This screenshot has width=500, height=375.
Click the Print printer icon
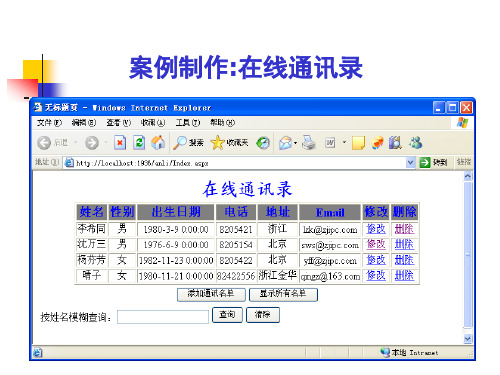[309, 143]
